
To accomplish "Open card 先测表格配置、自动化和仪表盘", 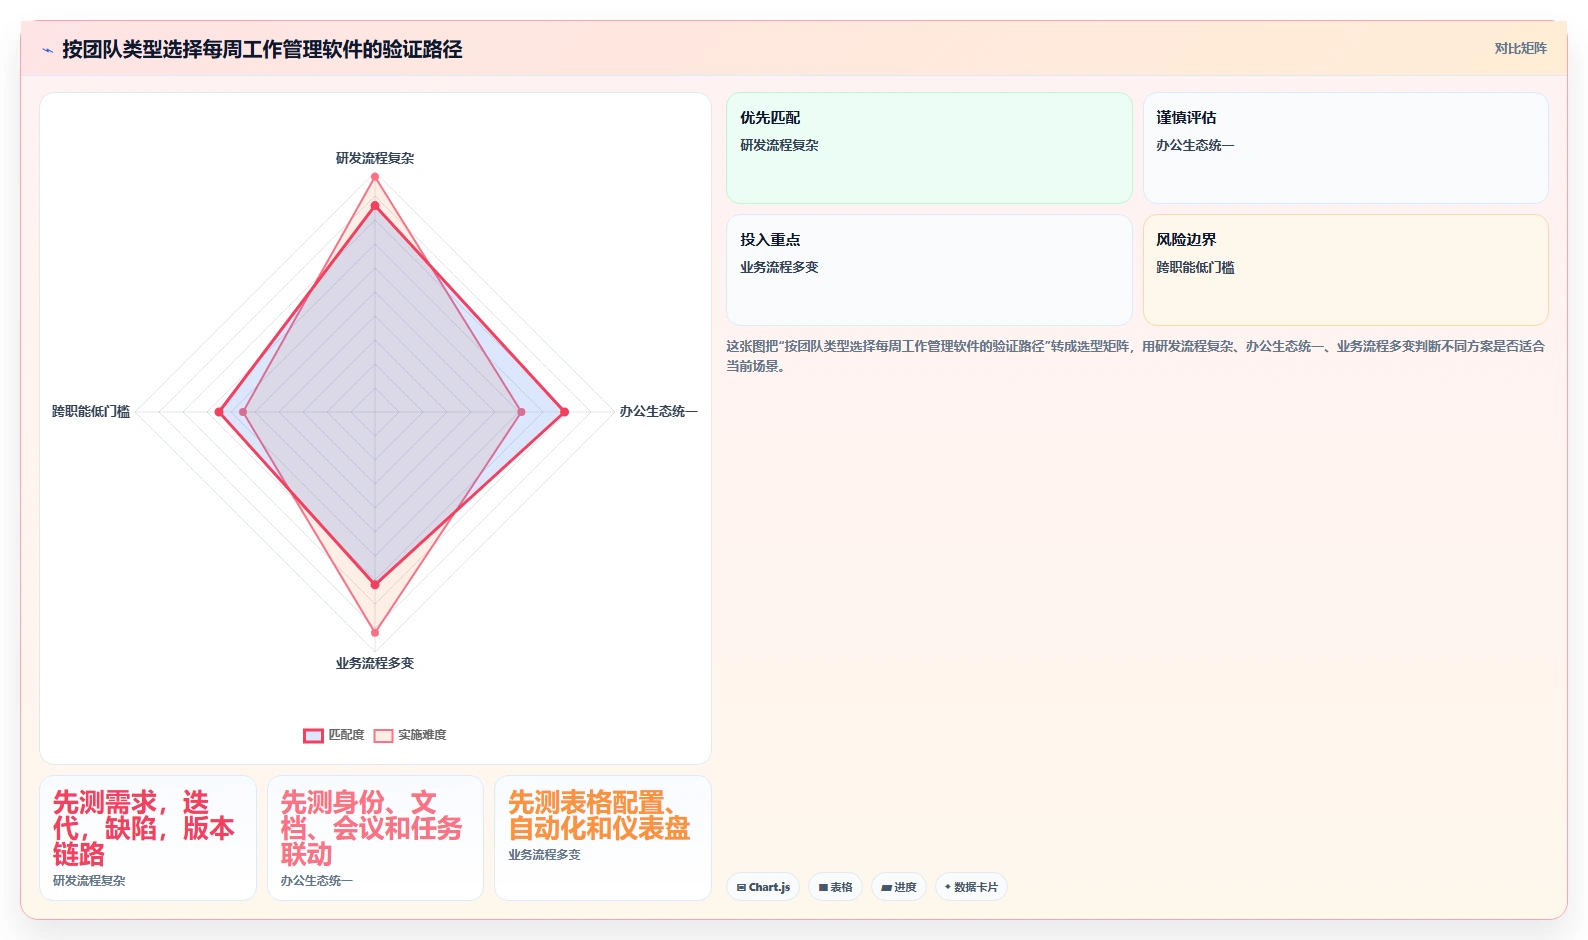I will point(603,838).
